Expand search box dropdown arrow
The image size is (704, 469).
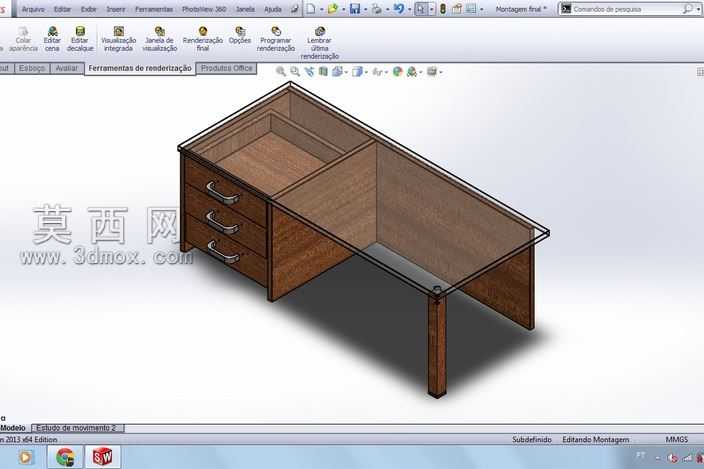click(x=699, y=9)
